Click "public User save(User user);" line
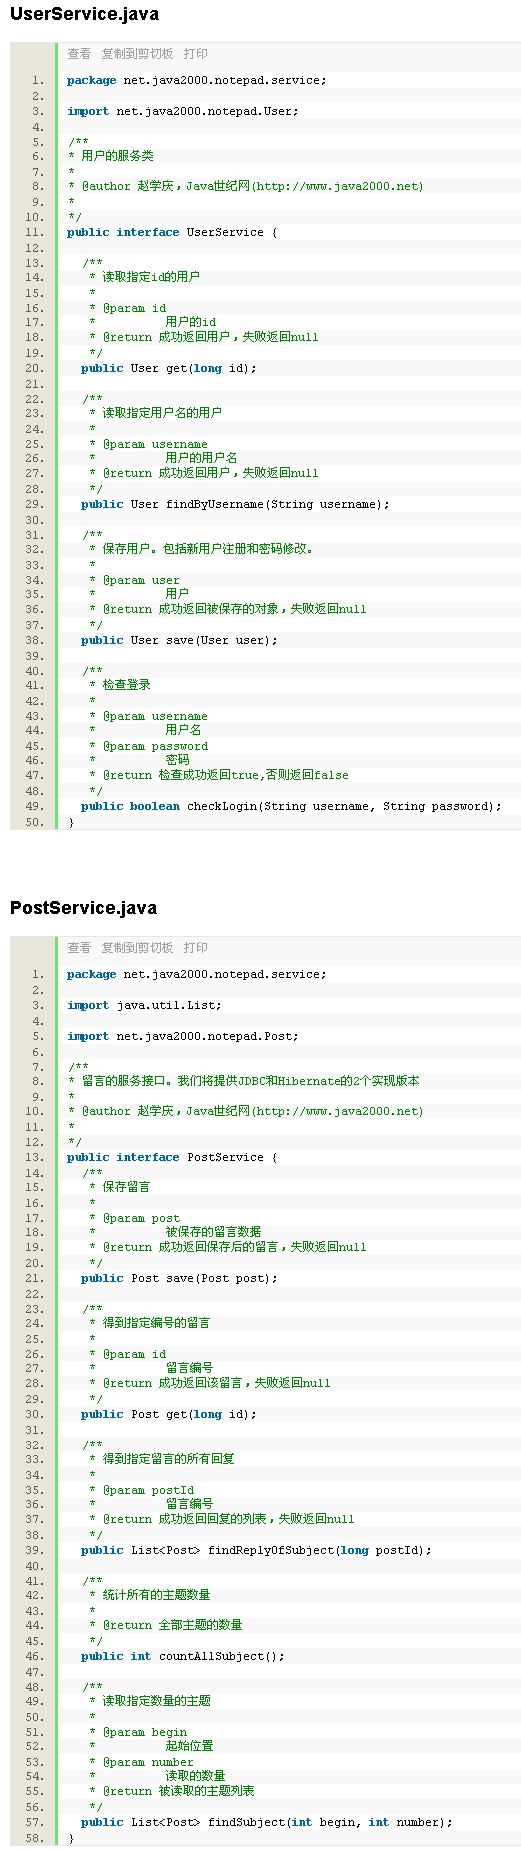The image size is (521, 1852). [179, 640]
